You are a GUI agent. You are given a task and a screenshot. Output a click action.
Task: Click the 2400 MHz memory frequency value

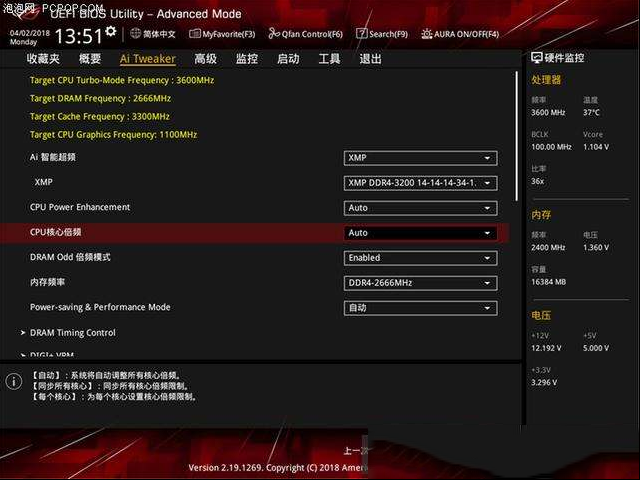(x=548, y=247)
